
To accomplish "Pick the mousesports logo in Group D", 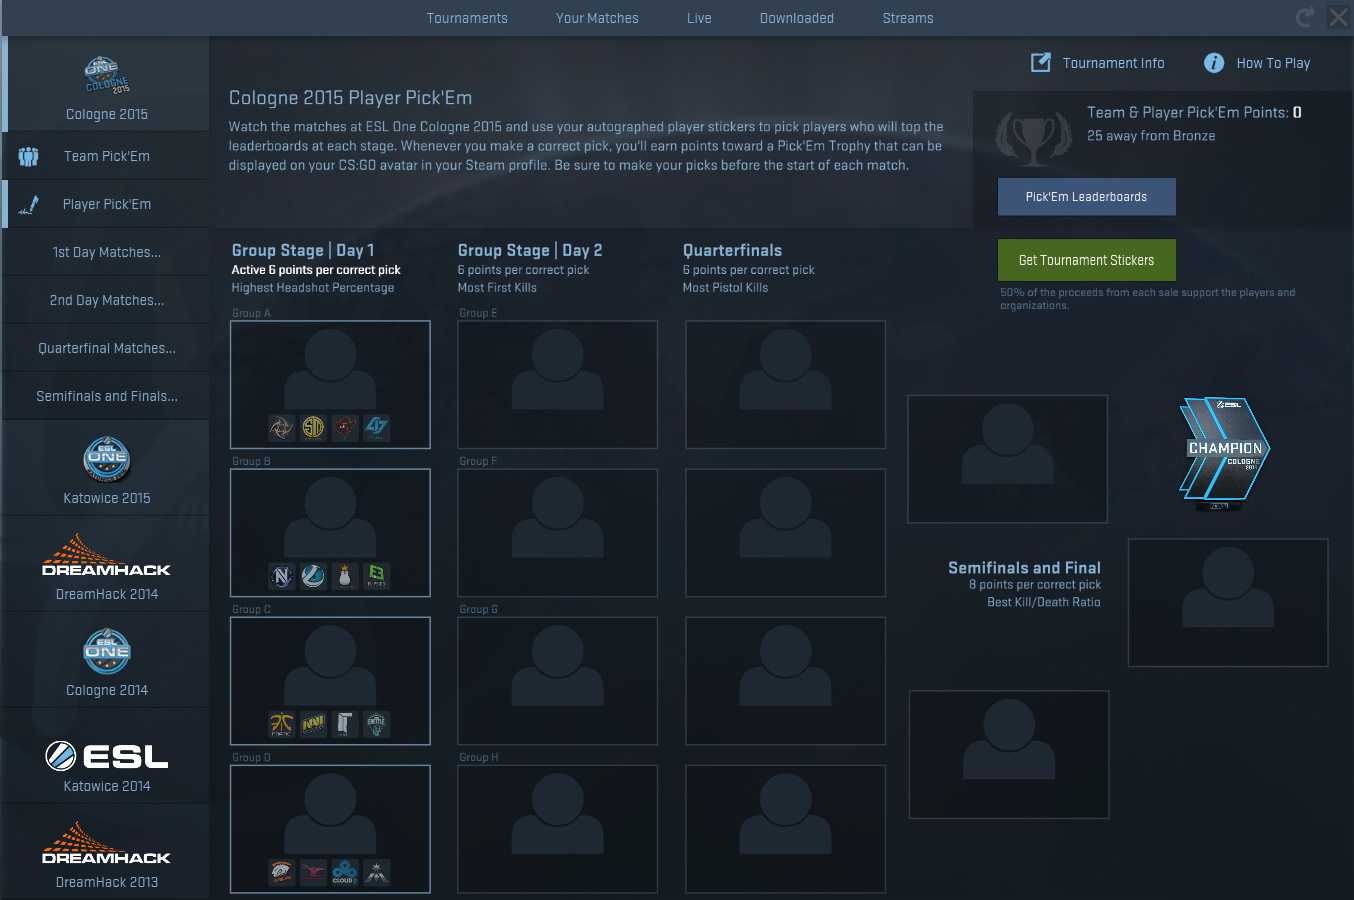I will (314, 872).
